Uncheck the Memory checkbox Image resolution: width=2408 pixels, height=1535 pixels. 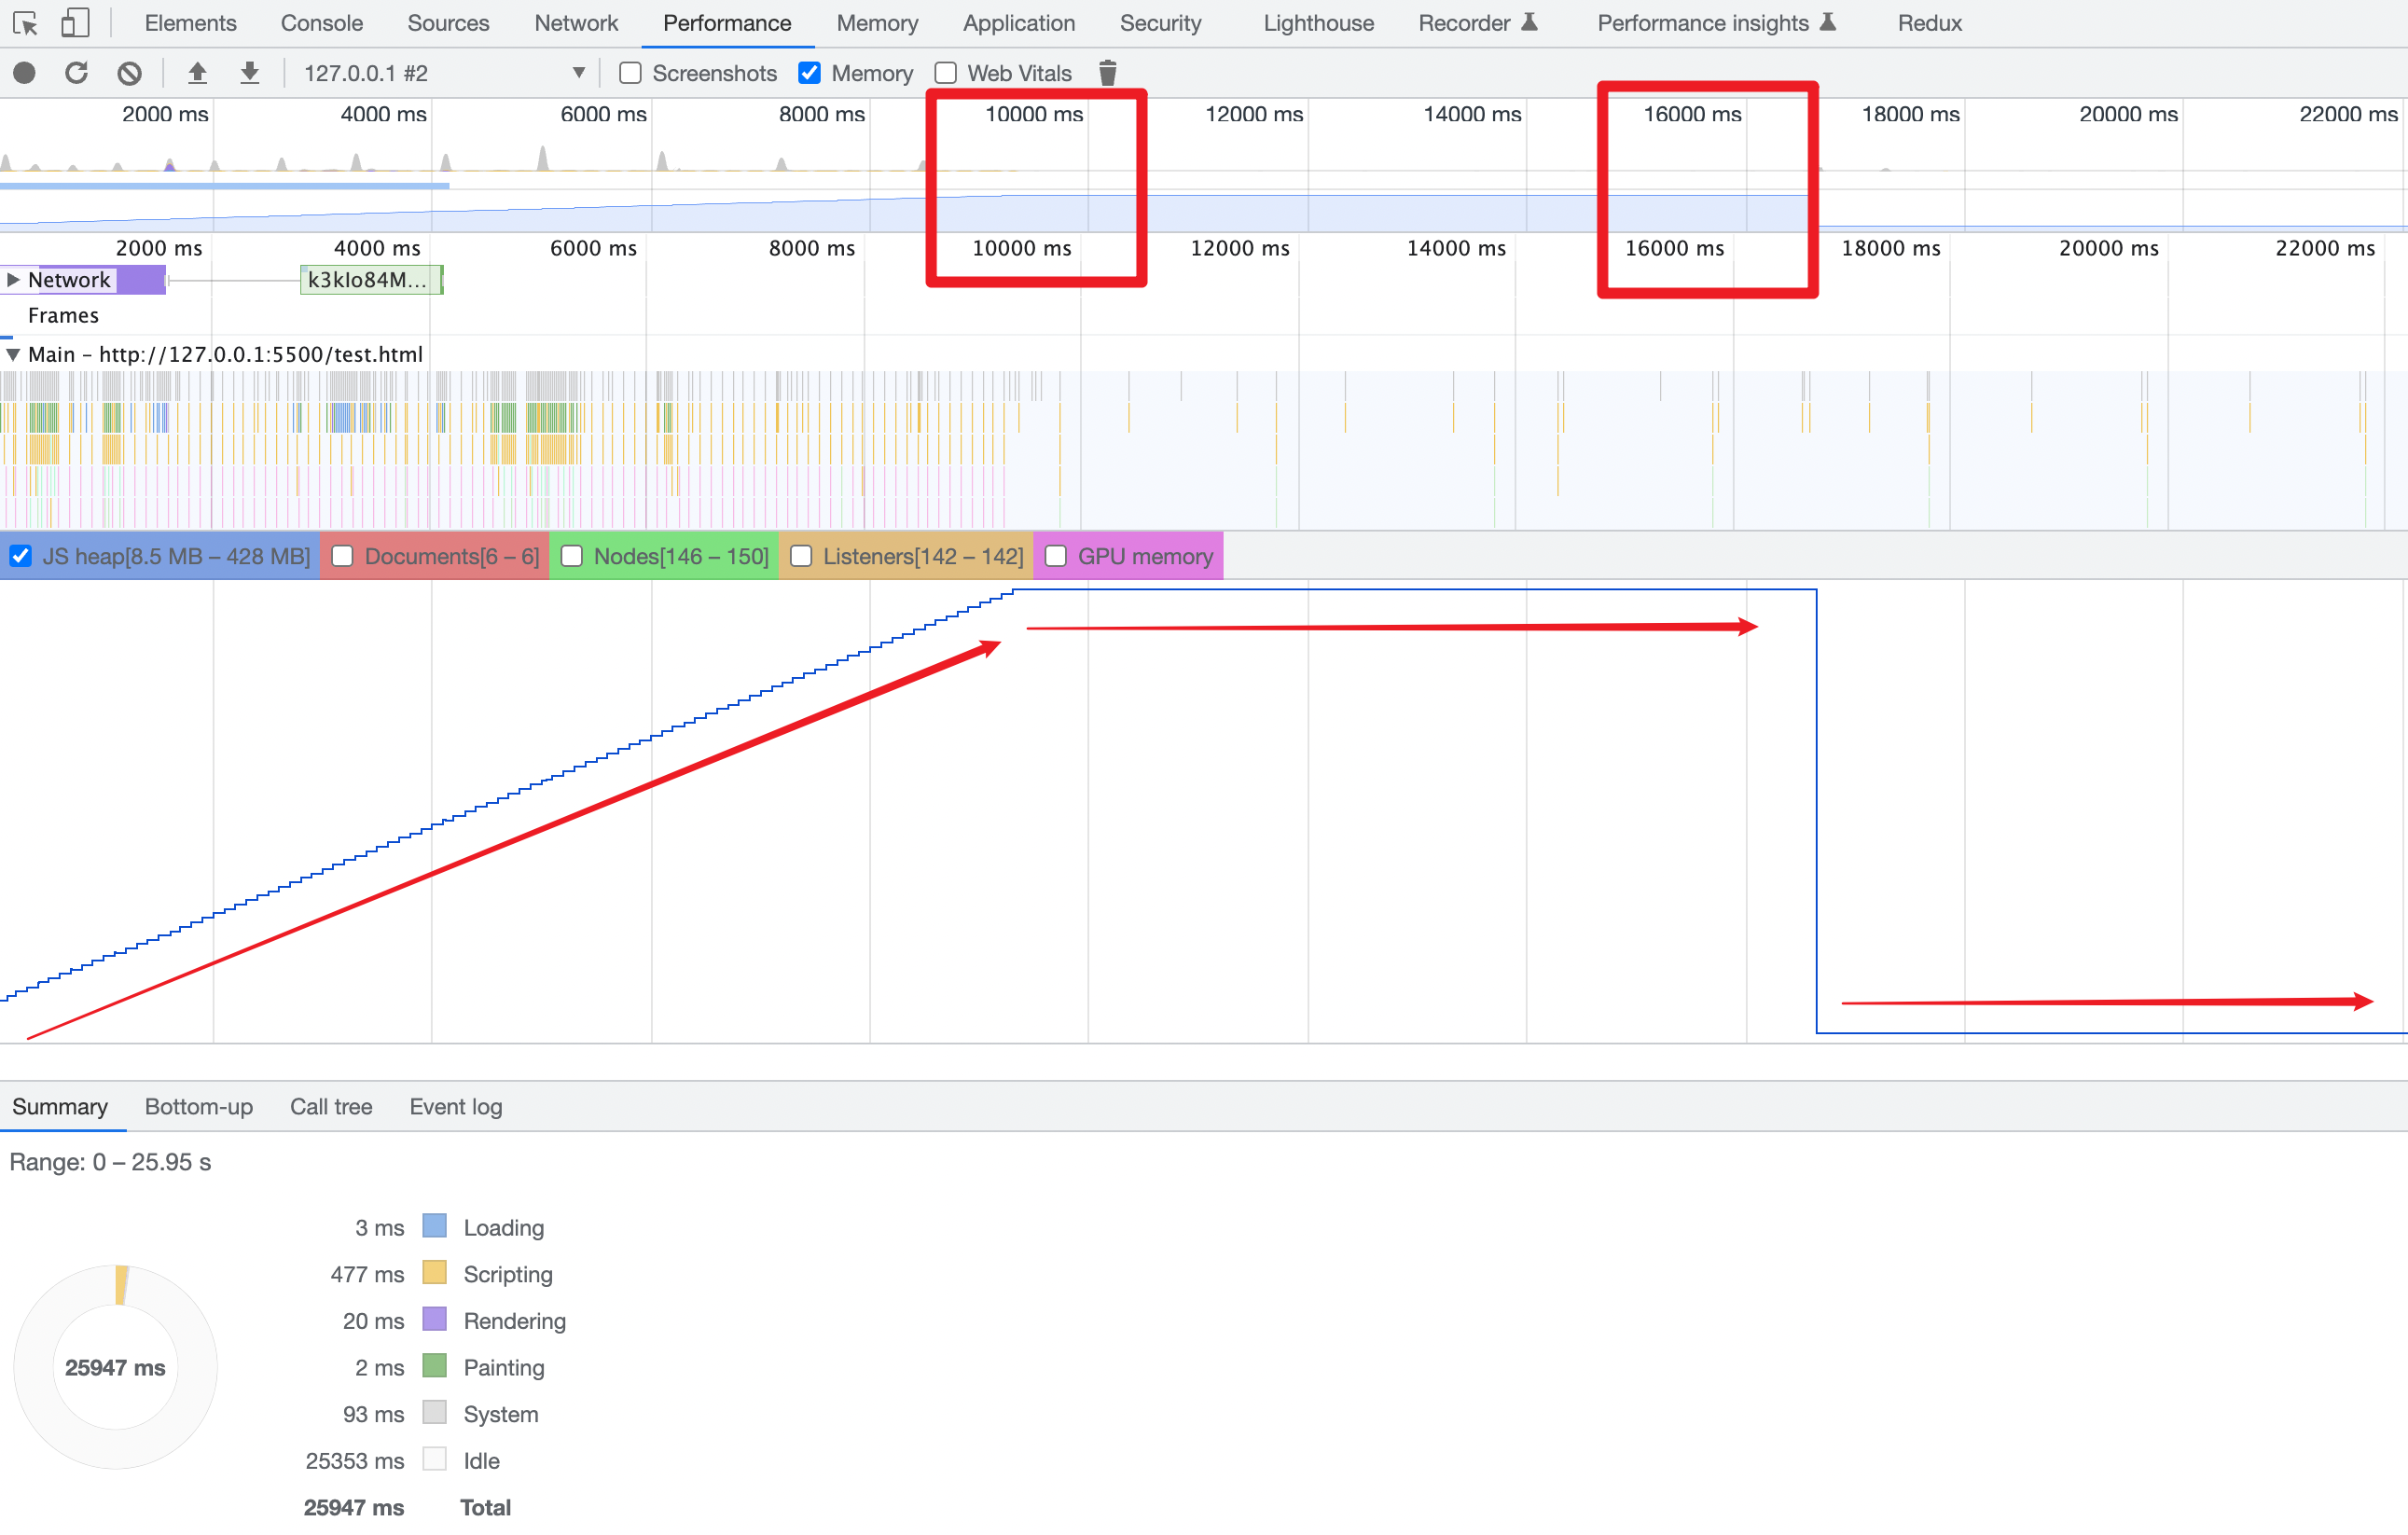coord(809,73)
